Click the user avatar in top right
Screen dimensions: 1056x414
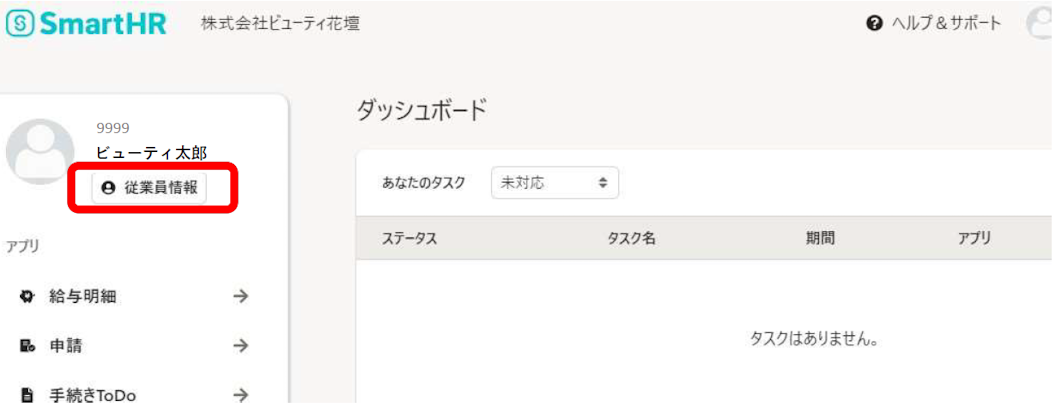(x=1041, y=24)
